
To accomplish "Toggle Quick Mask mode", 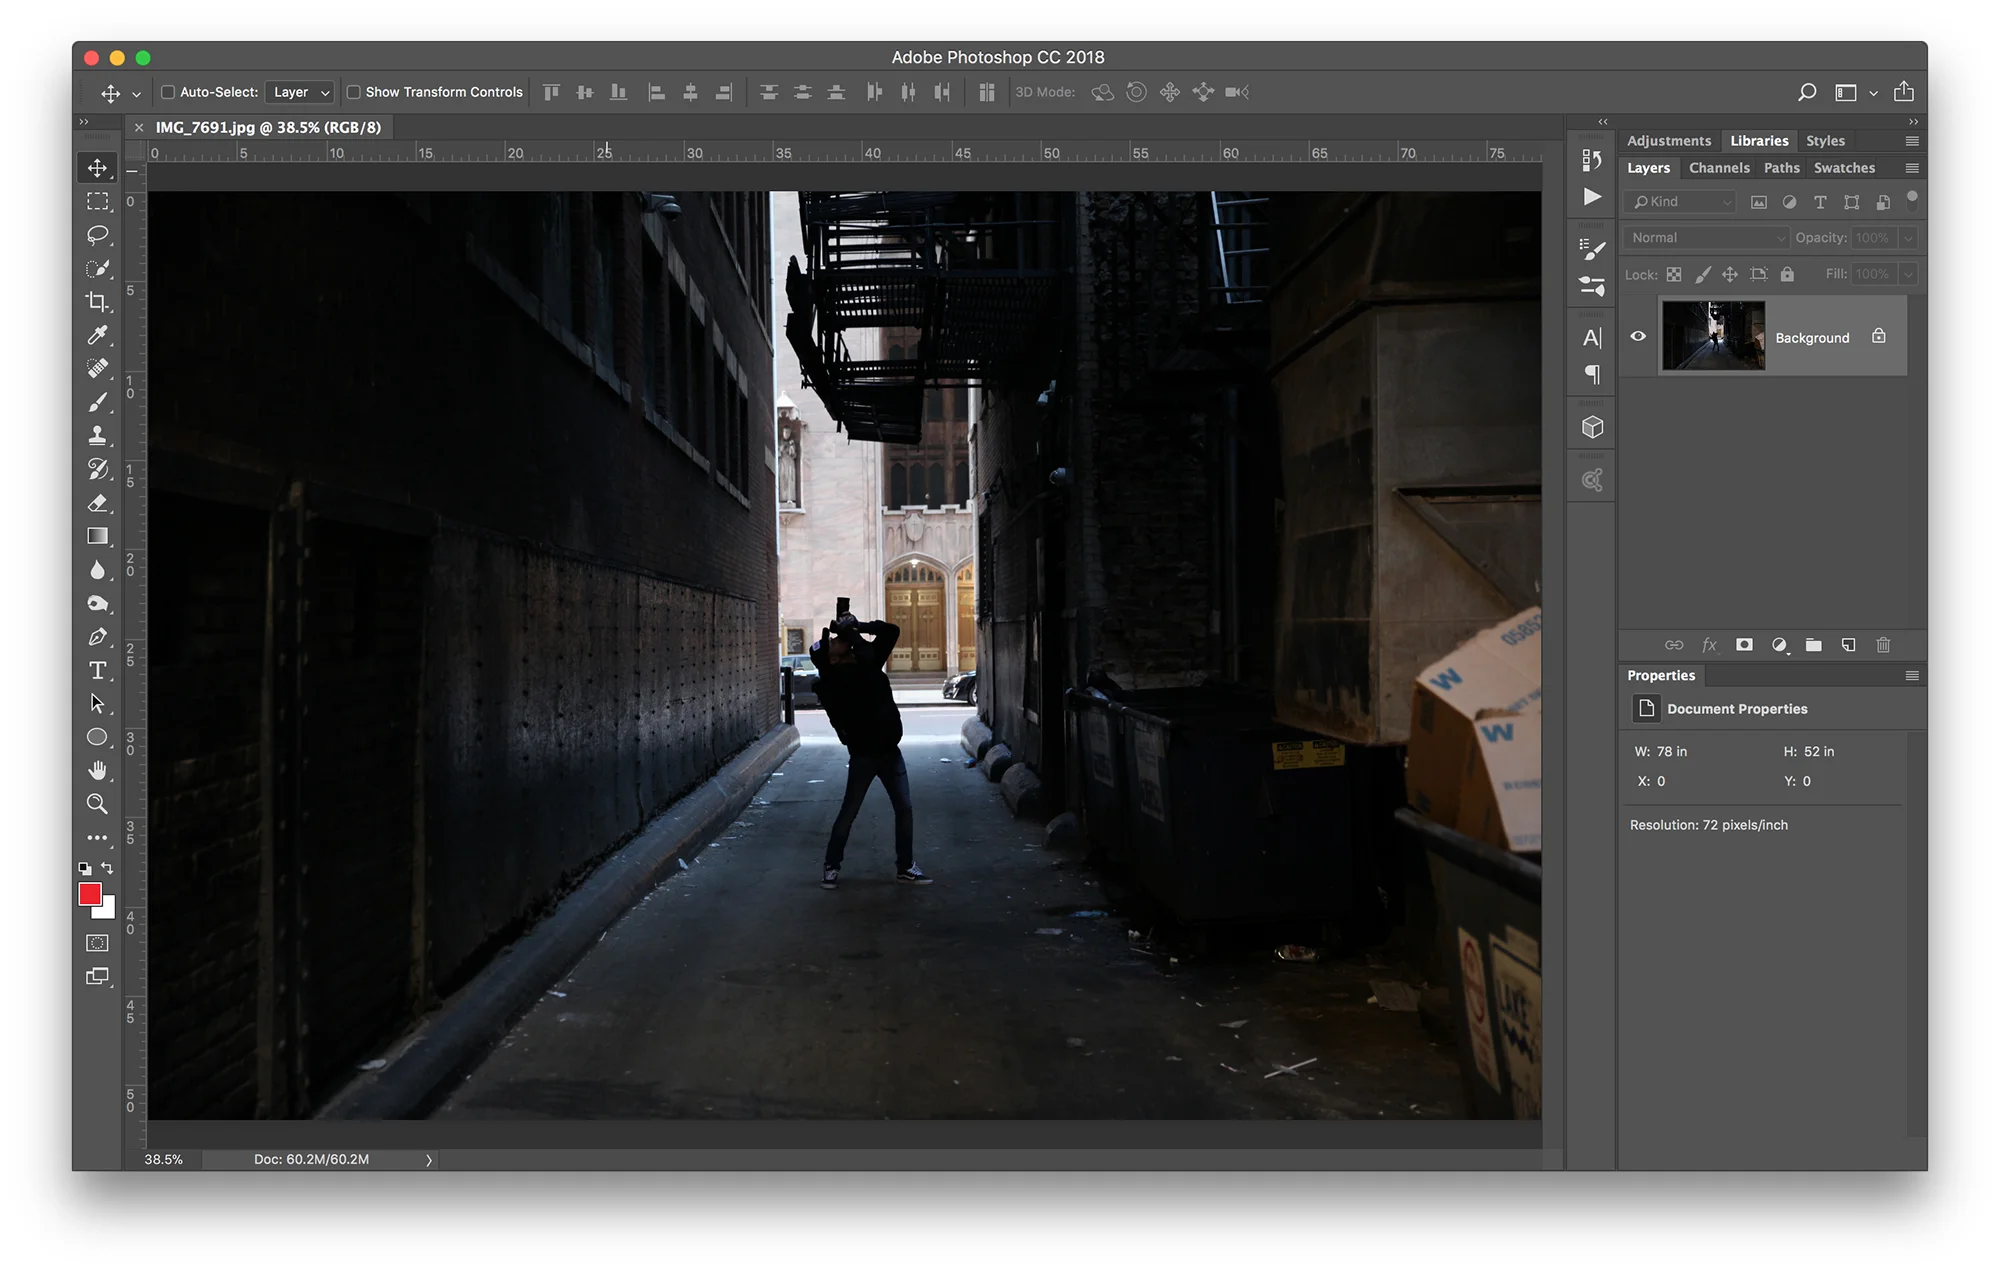I will pyautogui.click(x=97, y=943).
